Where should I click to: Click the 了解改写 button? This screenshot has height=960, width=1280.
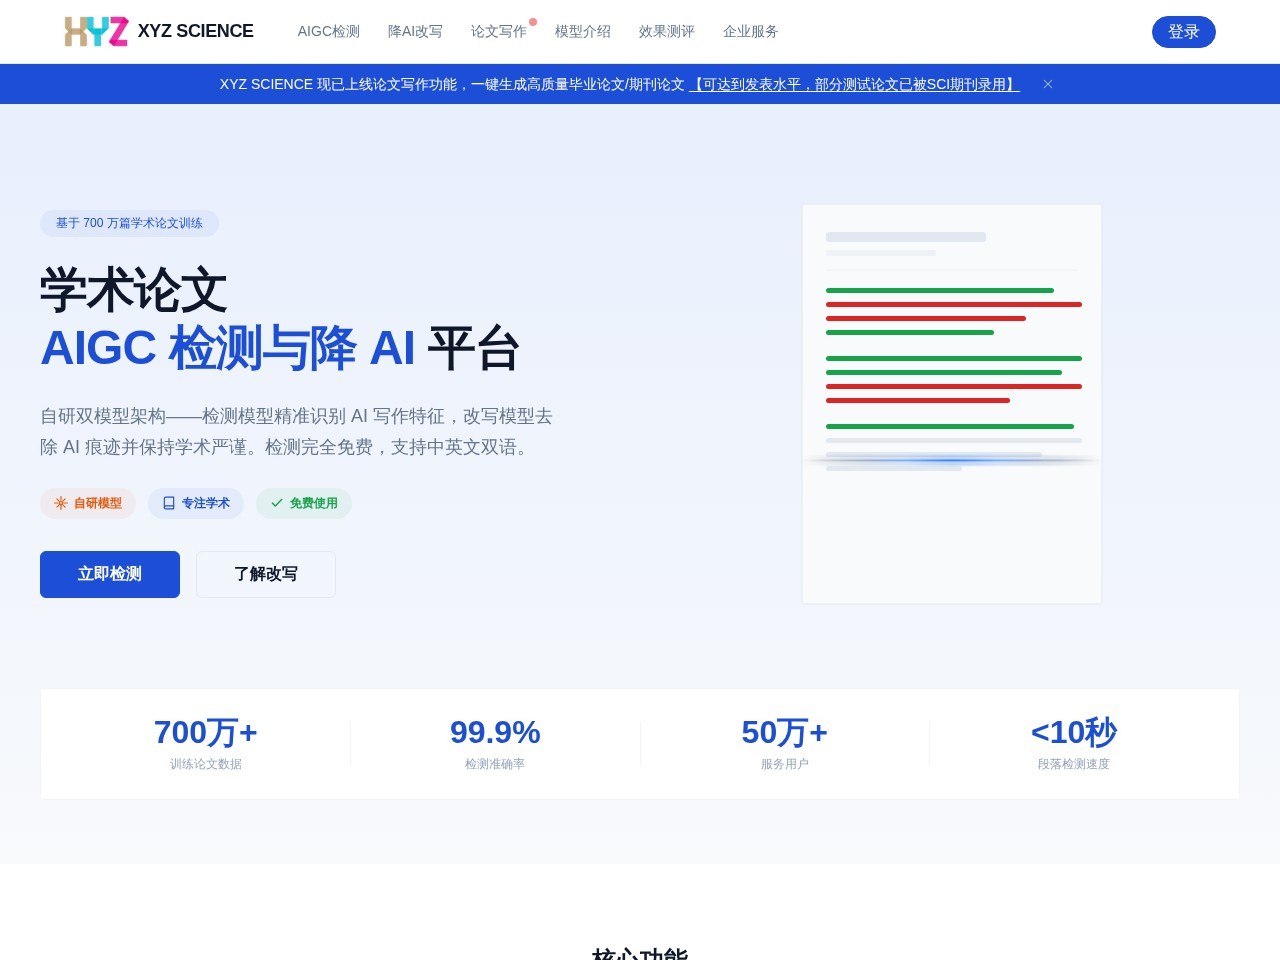tap(266, 574)
